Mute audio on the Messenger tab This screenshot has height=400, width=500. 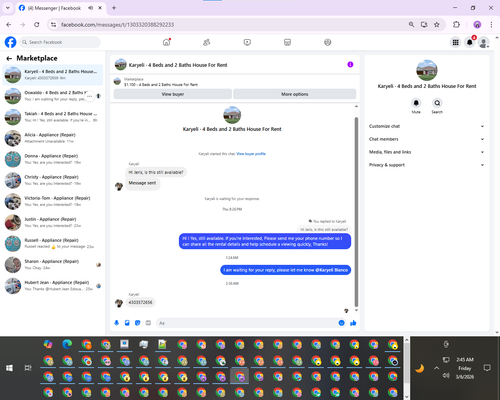pos(90,8)
